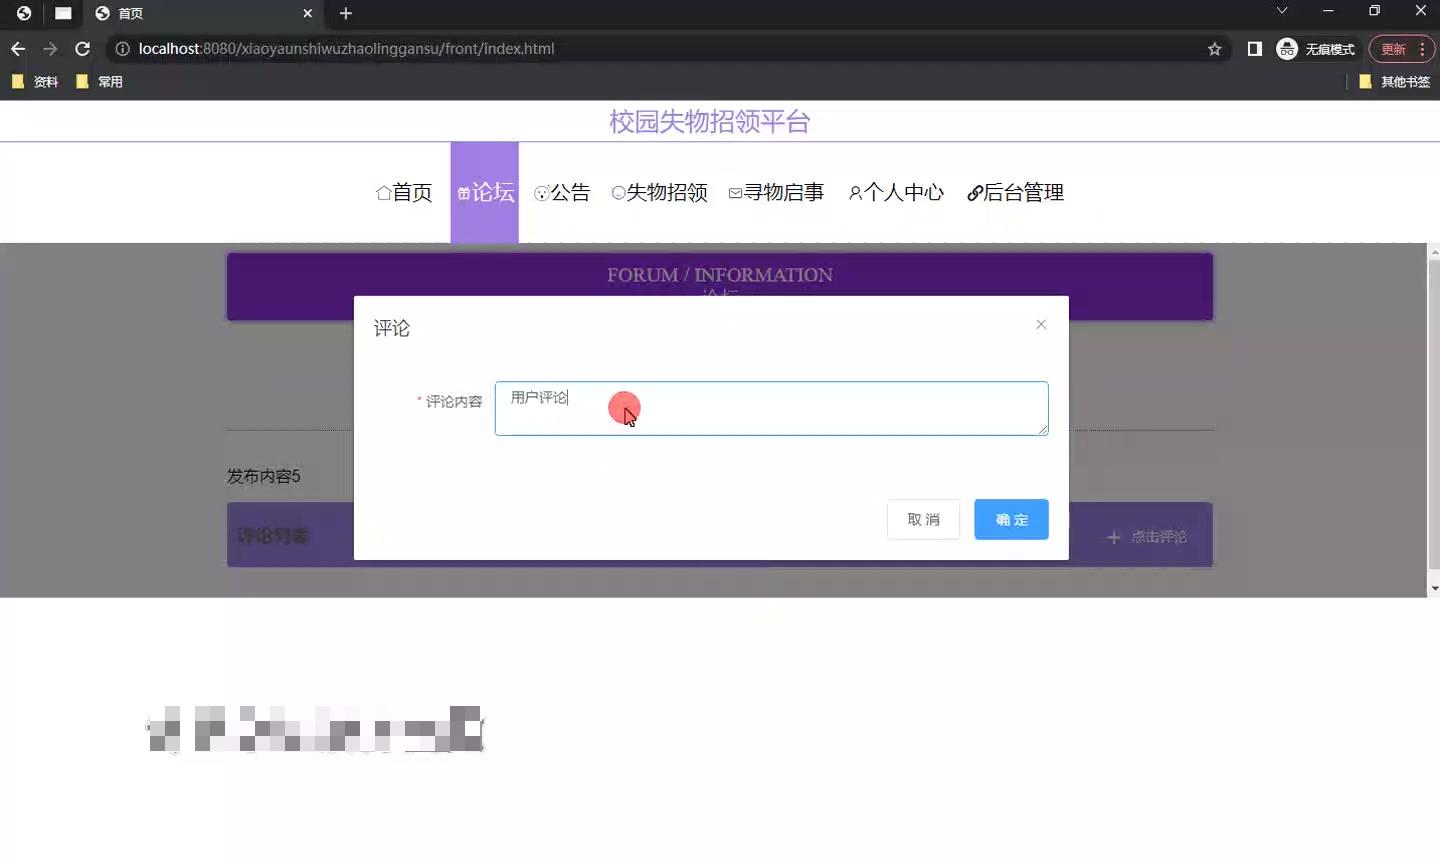Click the scrollbar down arrow
Image resolution: width=1440 pixels, height=864 pixels.
click(1433, 589)
